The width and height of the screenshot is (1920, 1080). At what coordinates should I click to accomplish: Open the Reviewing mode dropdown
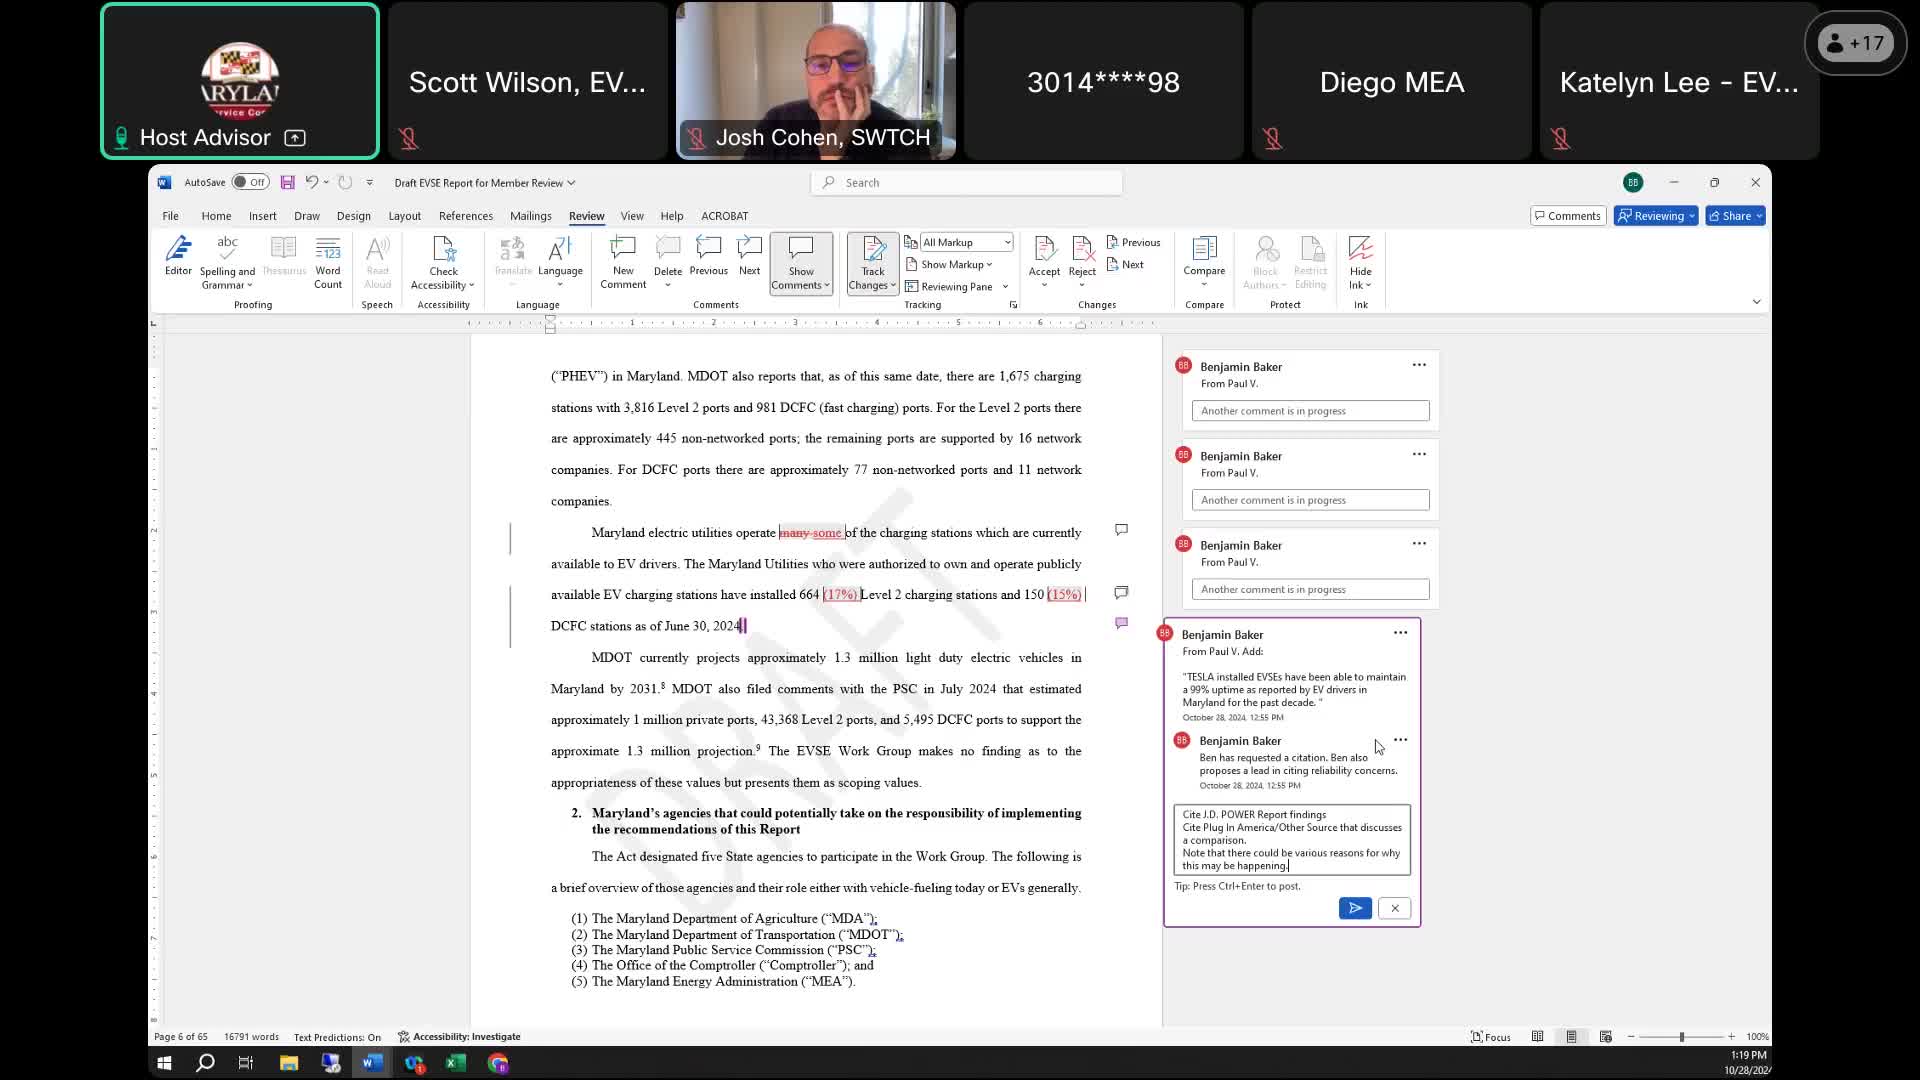coord(1655,216)
